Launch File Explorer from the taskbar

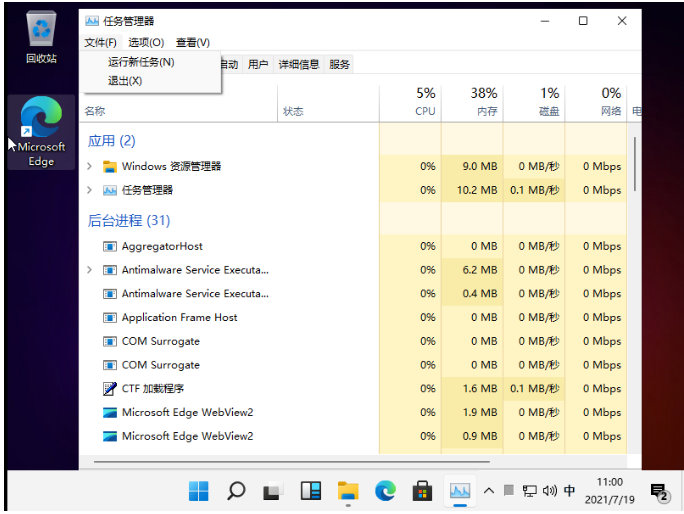[347, 491]
